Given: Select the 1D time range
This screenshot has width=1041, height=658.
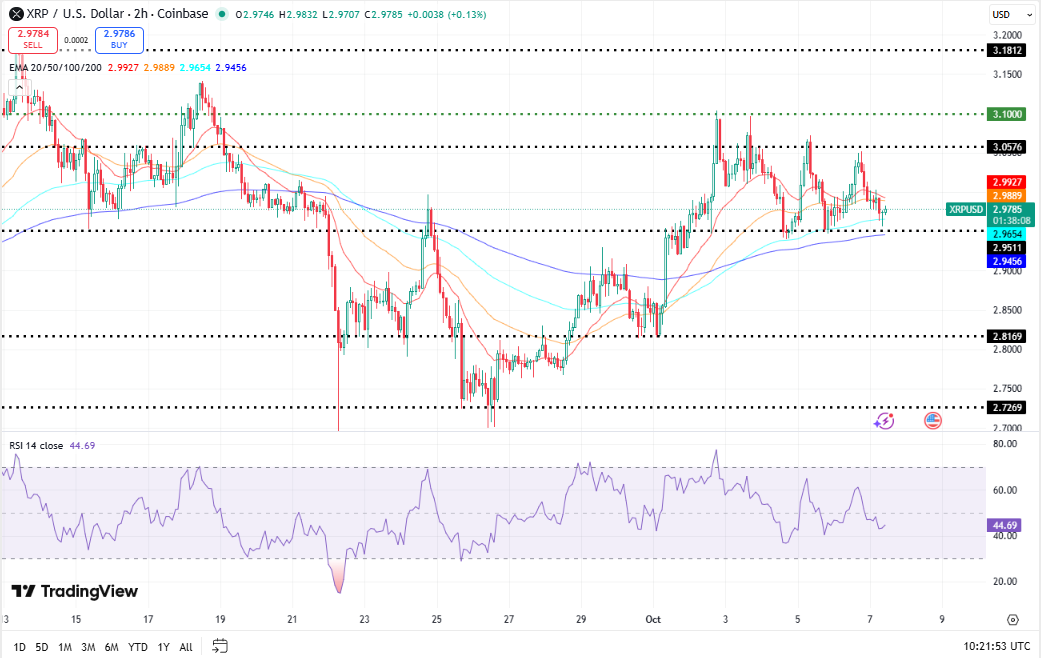Looking at the screenshot, I should pyautogui.click(x=19, y=646).
